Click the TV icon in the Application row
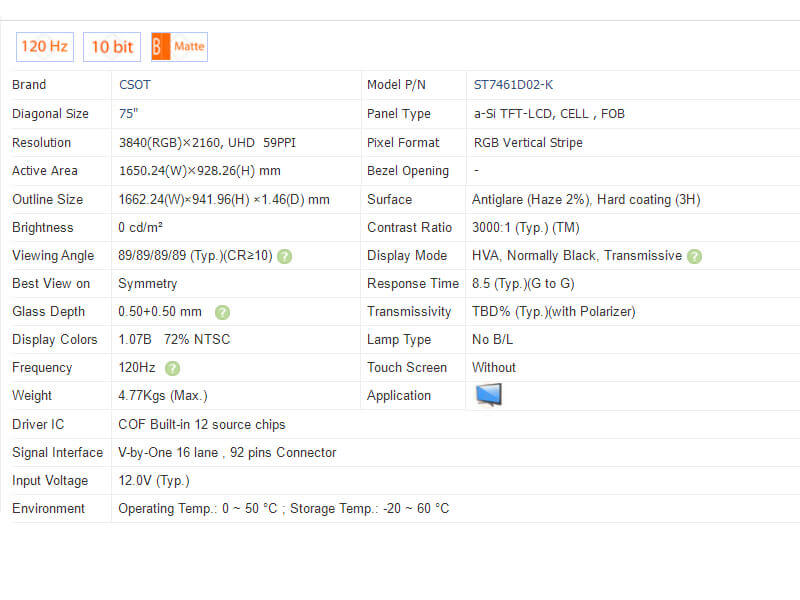The height and width of the screenshot is (600, 800). 488,395
